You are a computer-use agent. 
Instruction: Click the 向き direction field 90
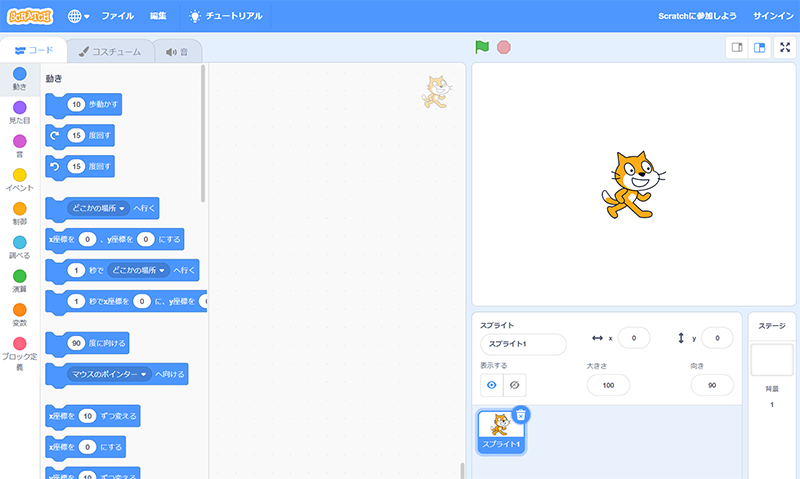pos(712,386)
